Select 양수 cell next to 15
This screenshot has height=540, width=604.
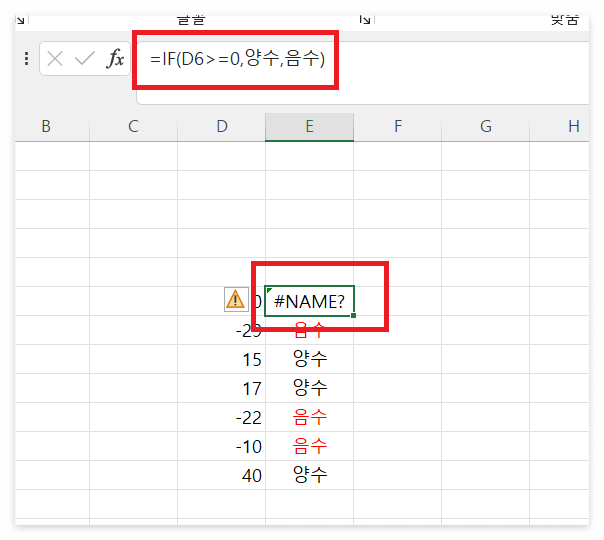(309, 359)
